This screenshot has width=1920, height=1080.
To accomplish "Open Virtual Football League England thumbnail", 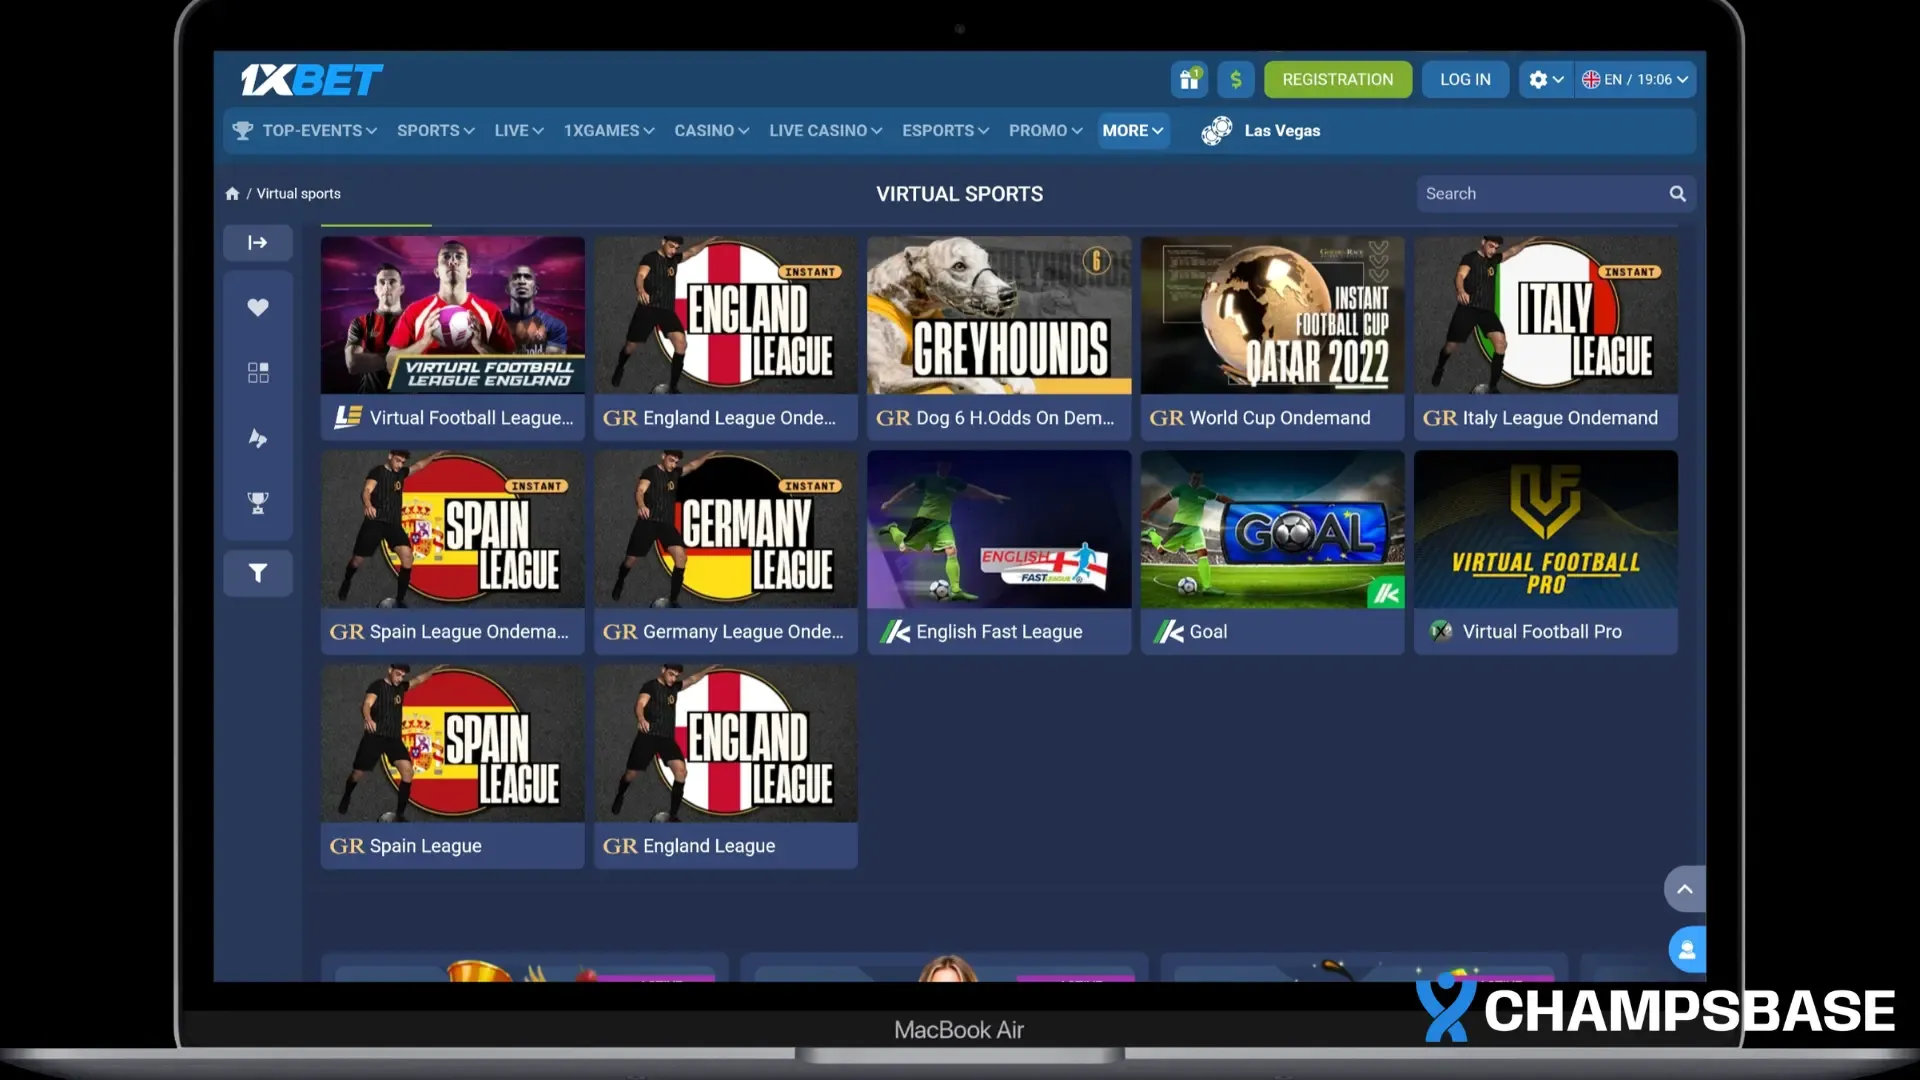I will pyautogui.click(x=453, y=315).
